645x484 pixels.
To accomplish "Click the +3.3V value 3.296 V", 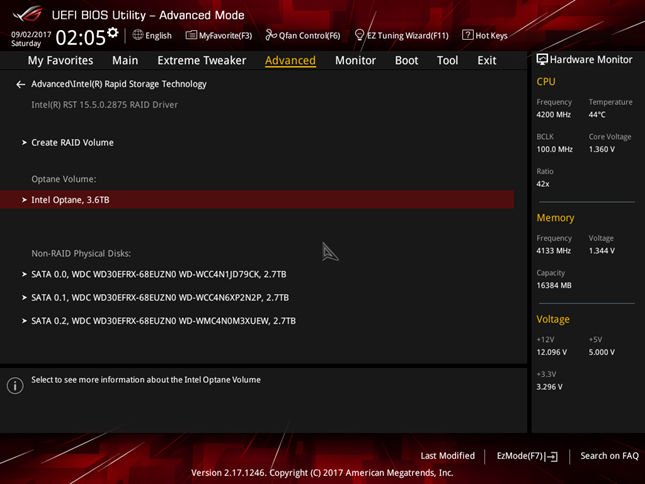I will (x=549, y=387).
